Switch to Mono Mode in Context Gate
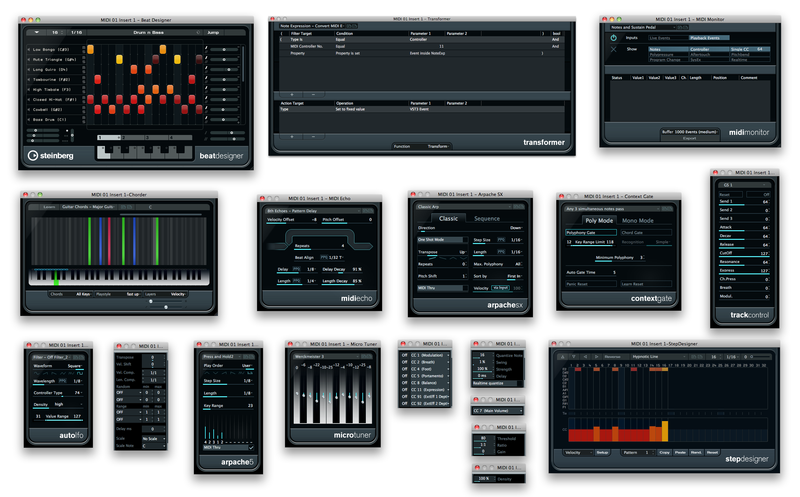The image size is (800, 497). tap(638, 220)
